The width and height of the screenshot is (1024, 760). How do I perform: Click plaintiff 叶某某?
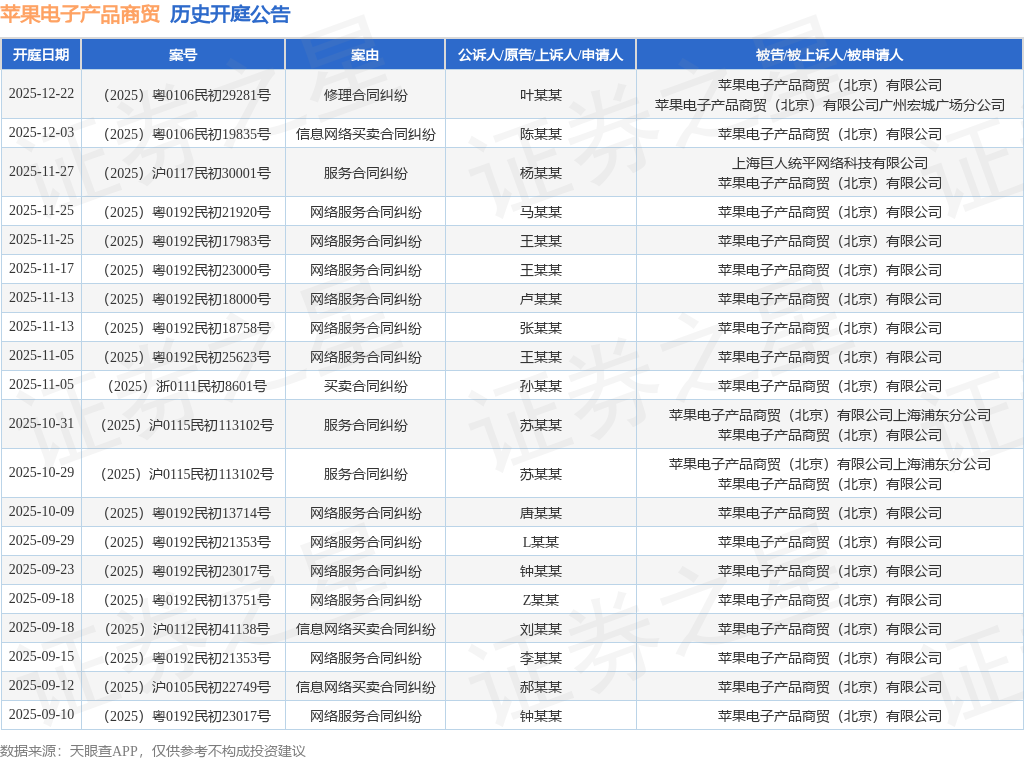click(541, 95)
